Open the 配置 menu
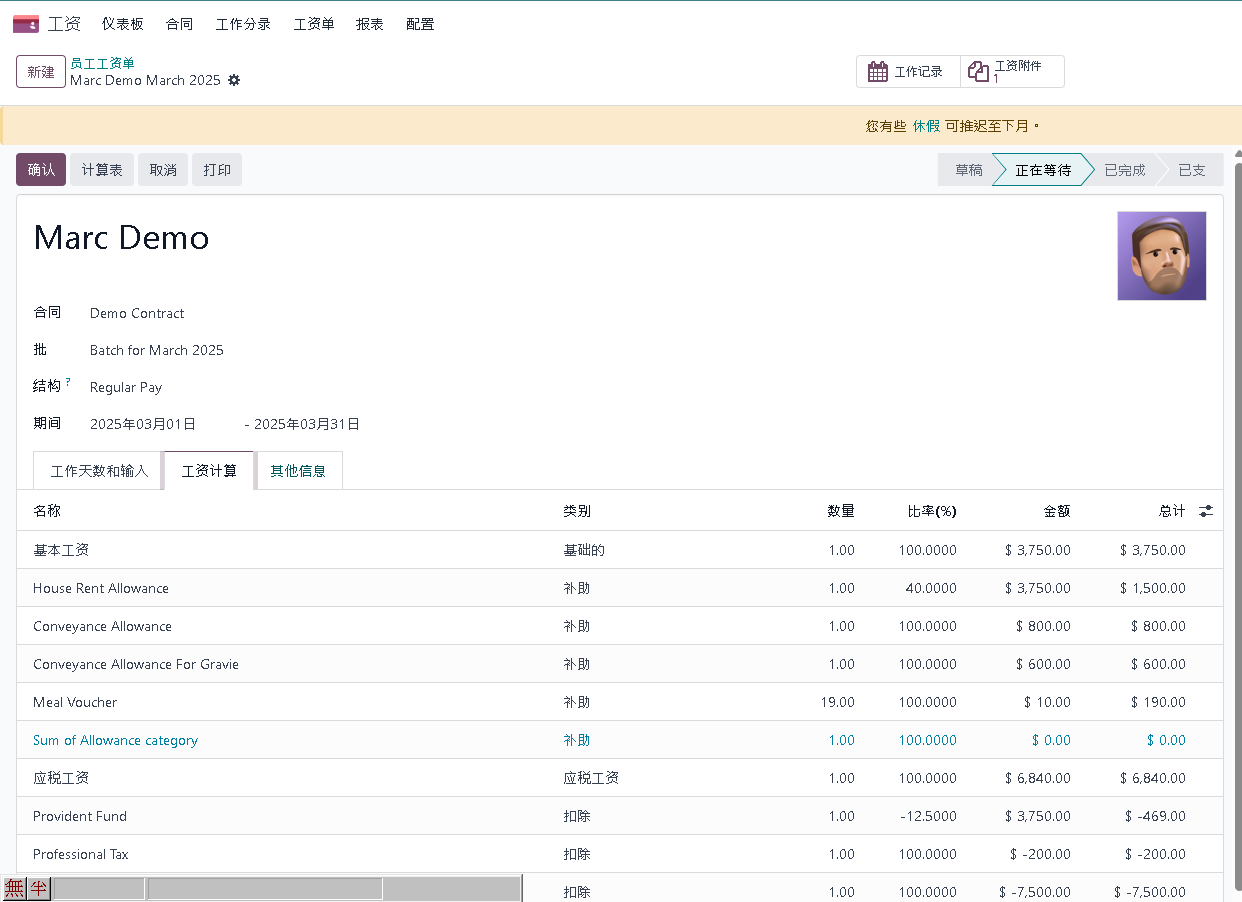This screenshot has height=902, width=1242. [420, 24]
